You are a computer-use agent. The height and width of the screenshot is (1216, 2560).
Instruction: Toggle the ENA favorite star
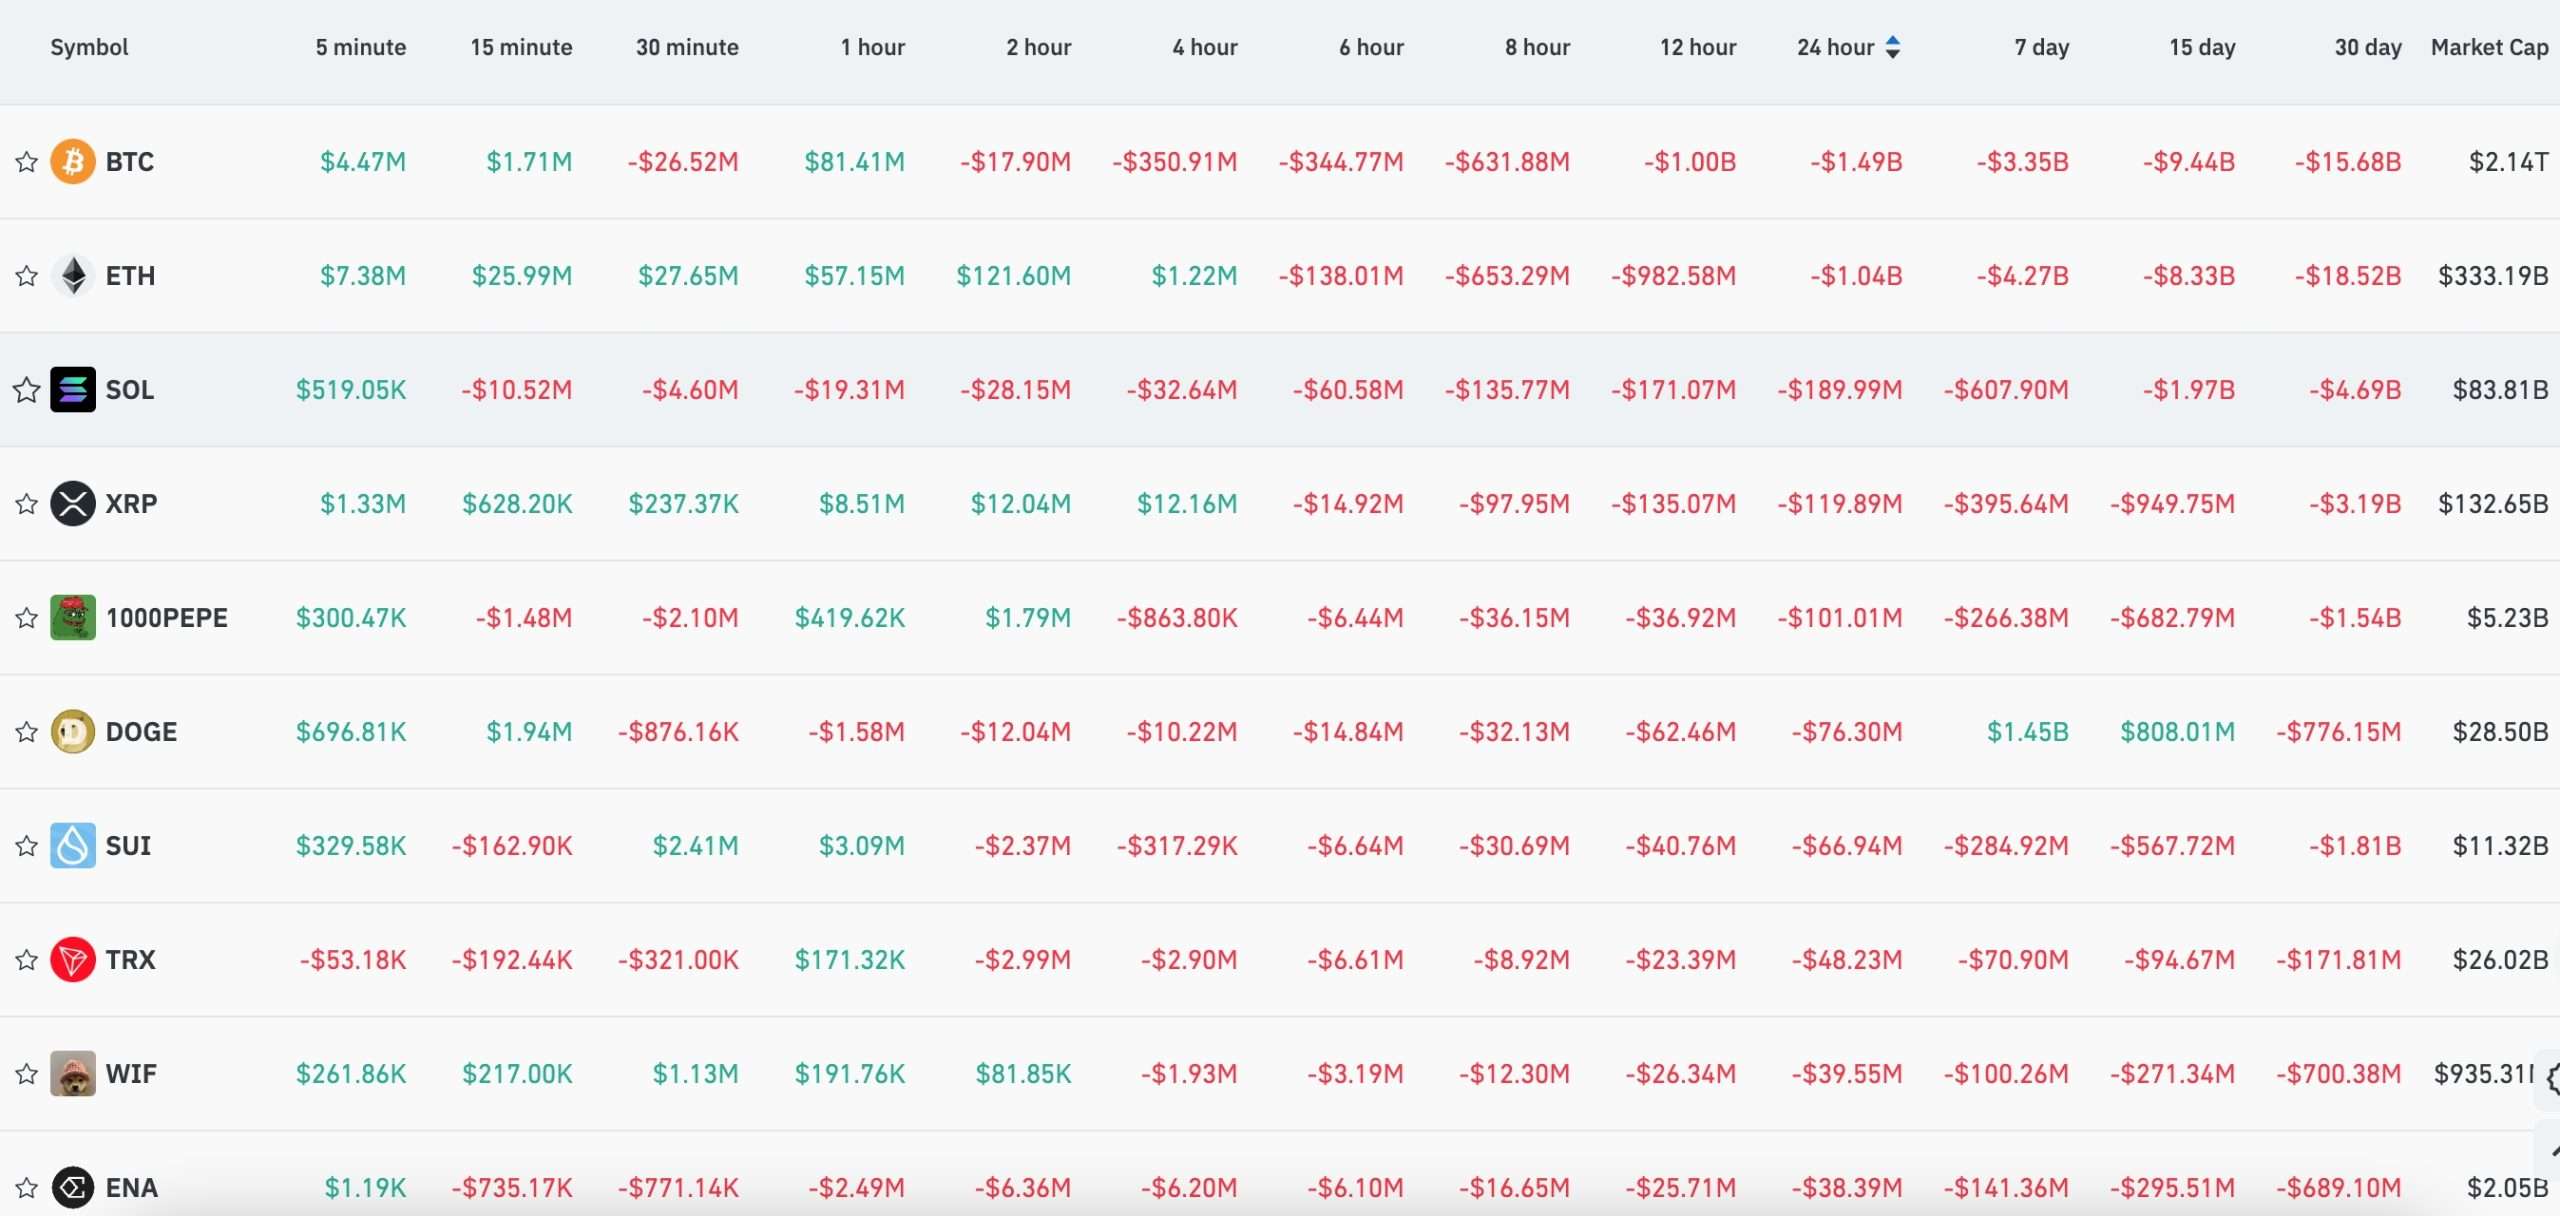(x=26, y=1187)
